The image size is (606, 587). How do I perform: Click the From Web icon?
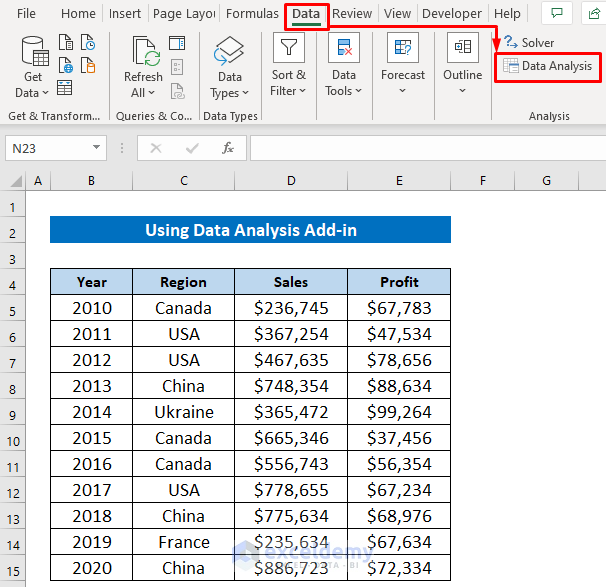tap(66, 65)
